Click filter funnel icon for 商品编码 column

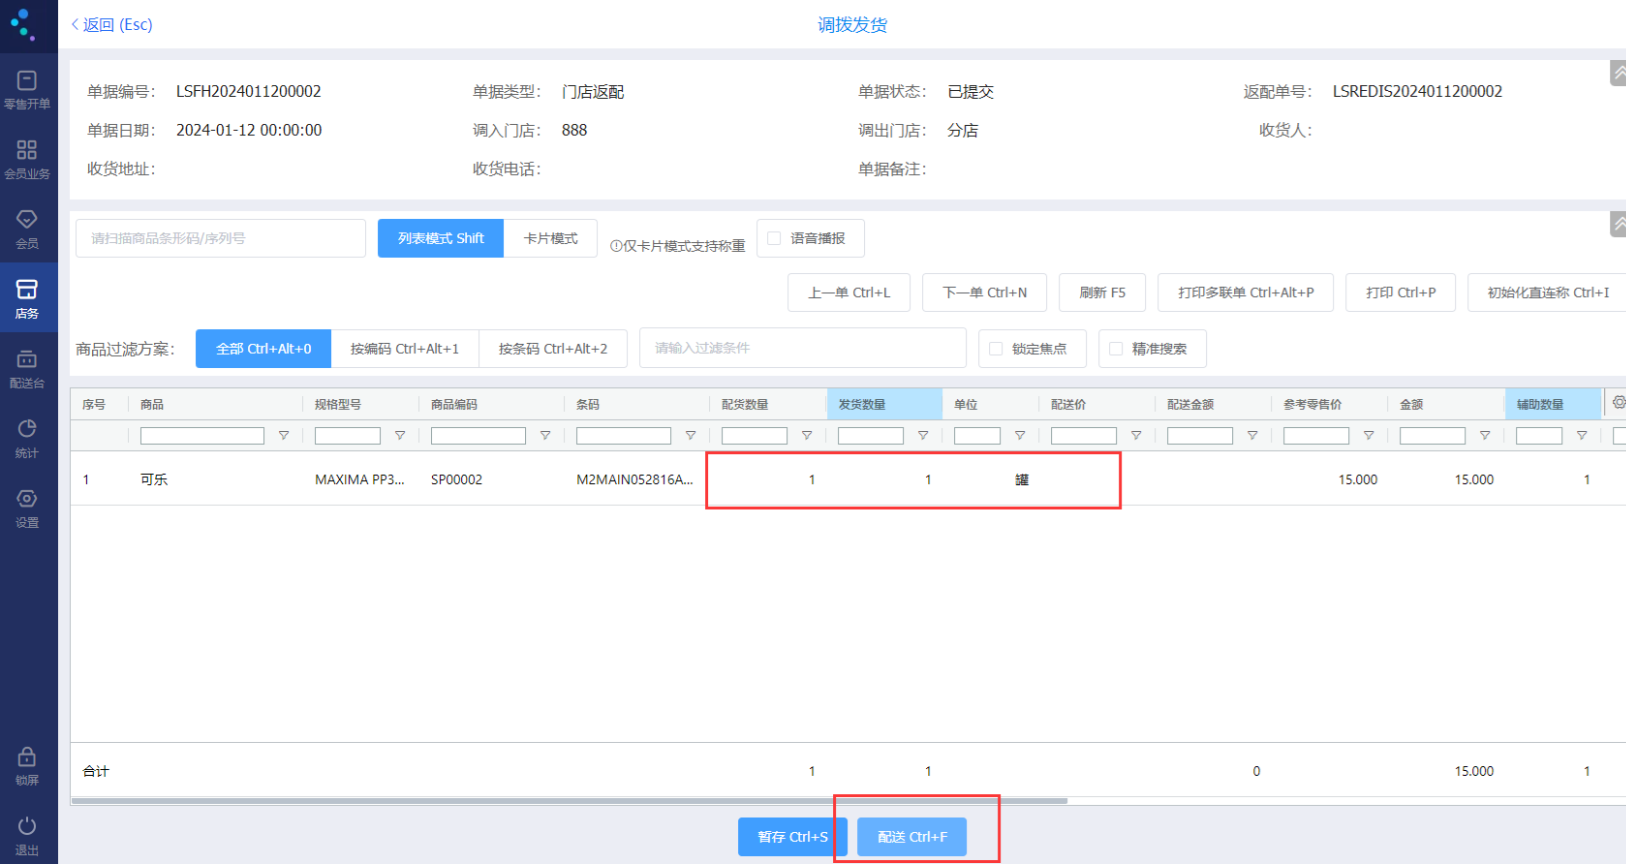pos(545,436)
